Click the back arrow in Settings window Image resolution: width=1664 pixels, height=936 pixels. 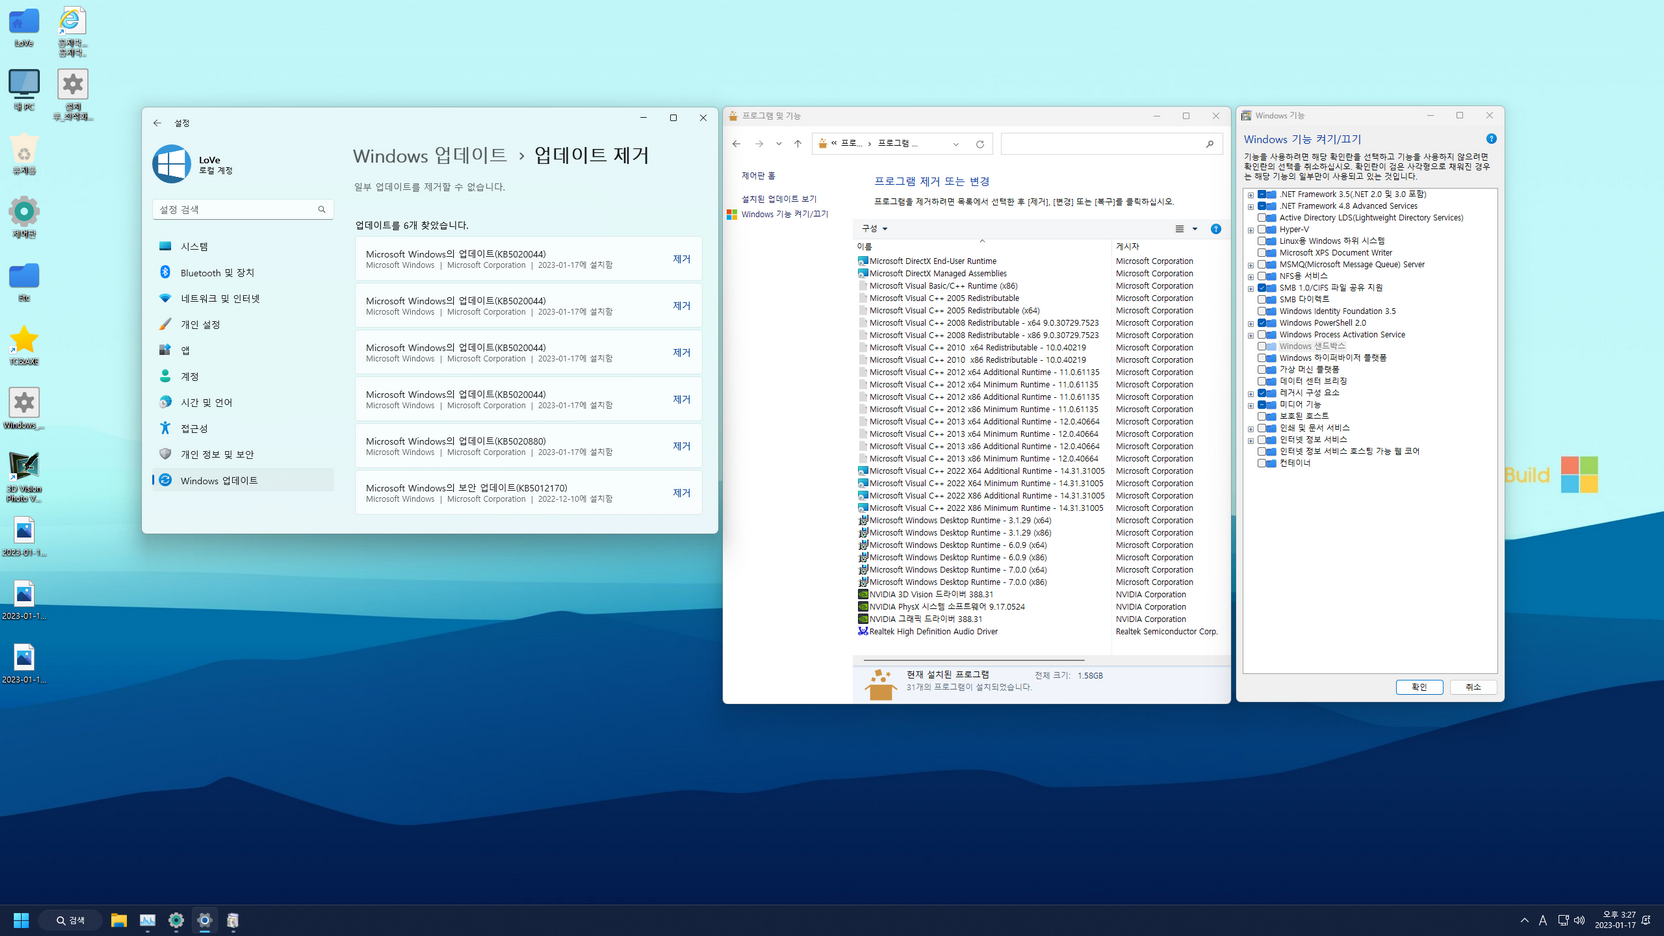click(157, 123)
